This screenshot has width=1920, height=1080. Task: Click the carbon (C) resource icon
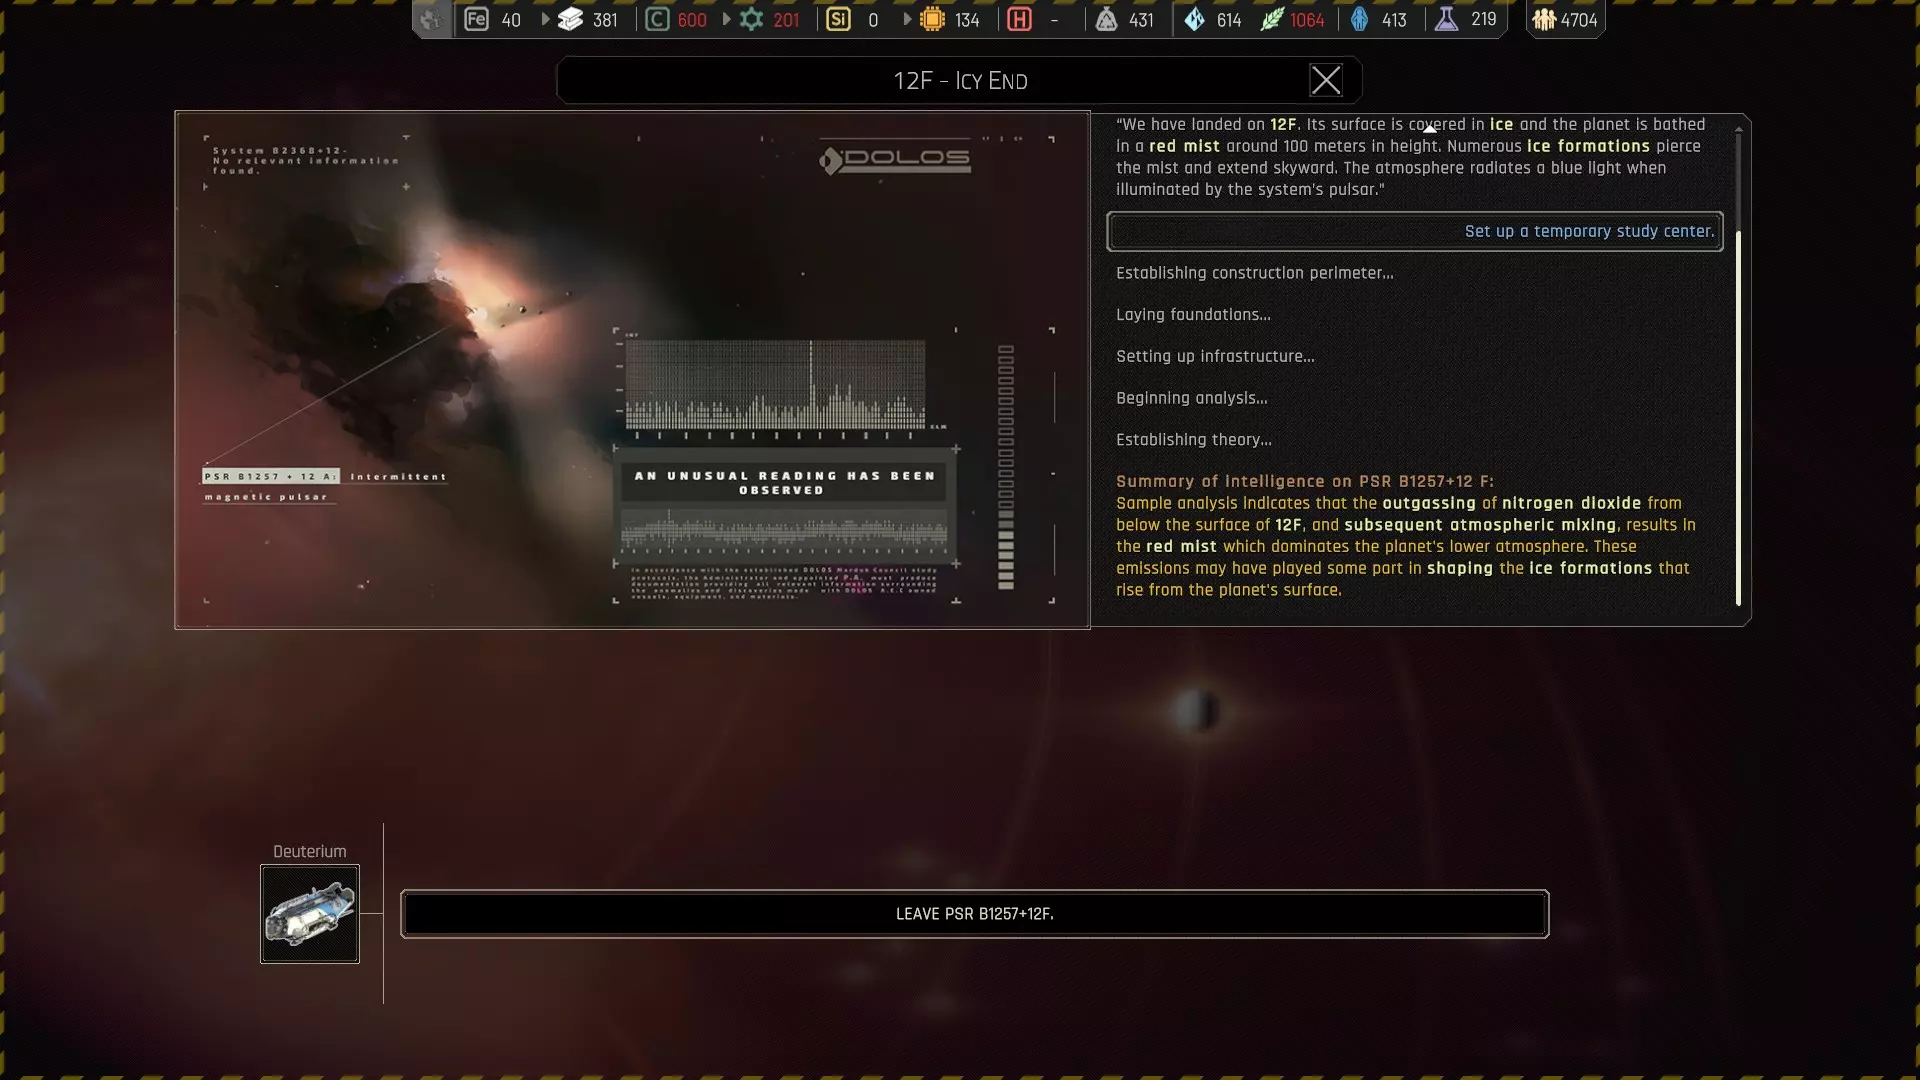657,19
